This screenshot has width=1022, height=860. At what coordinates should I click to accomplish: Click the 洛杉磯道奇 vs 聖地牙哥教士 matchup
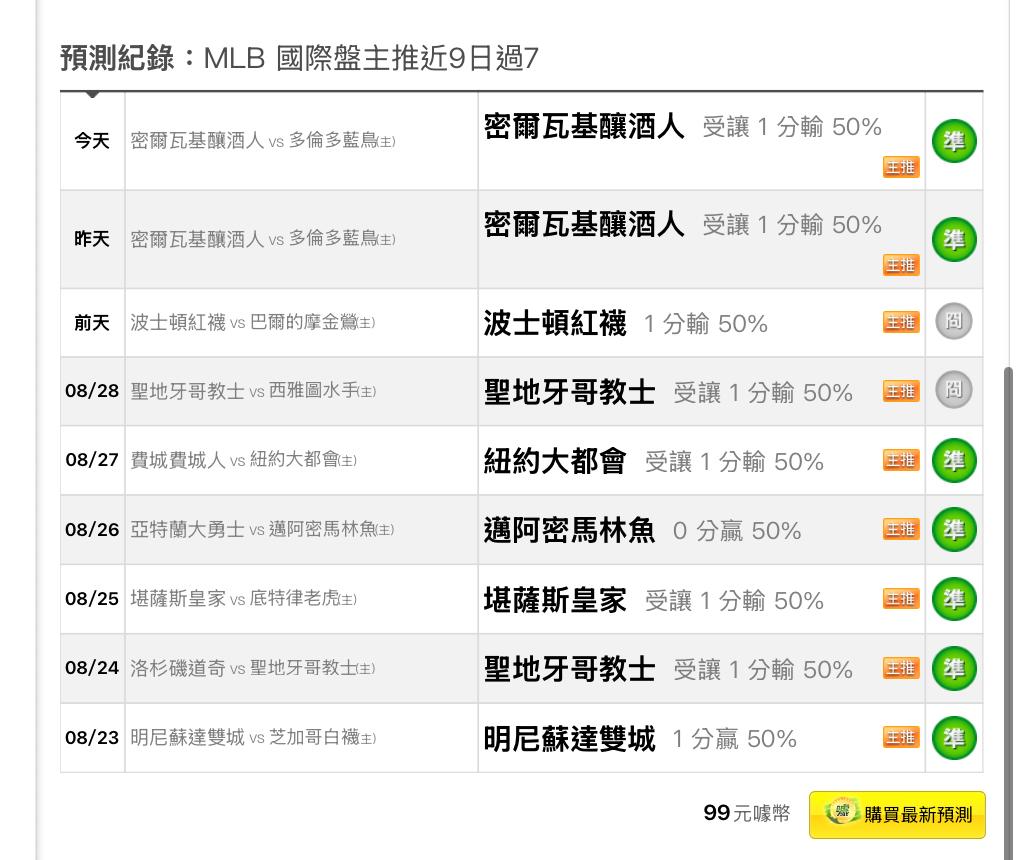coord(253,668)
